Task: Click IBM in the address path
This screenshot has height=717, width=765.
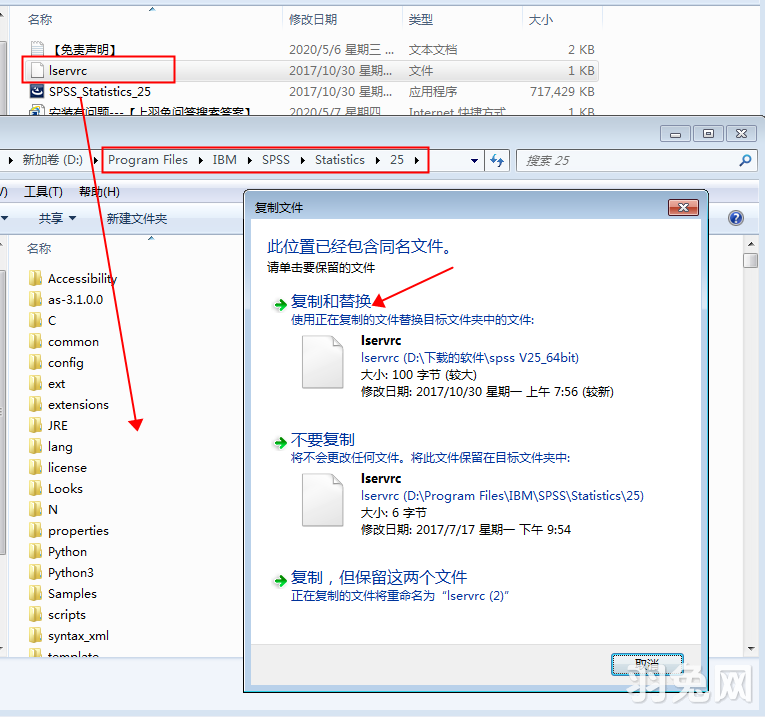Action: [x=224, y=159]
